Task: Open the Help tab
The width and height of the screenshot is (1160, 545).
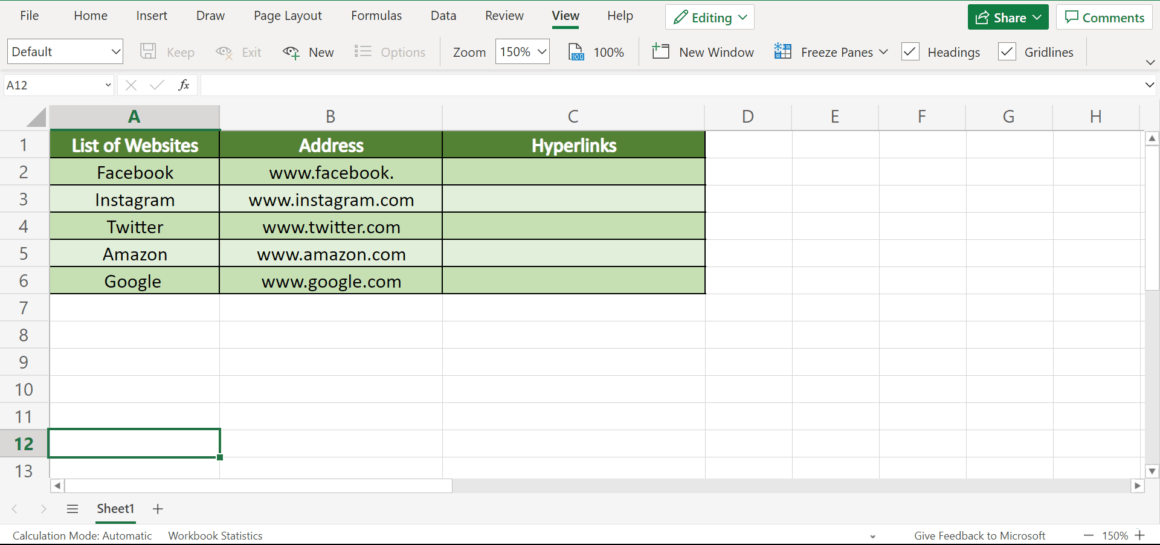Action: coord(620,16)
